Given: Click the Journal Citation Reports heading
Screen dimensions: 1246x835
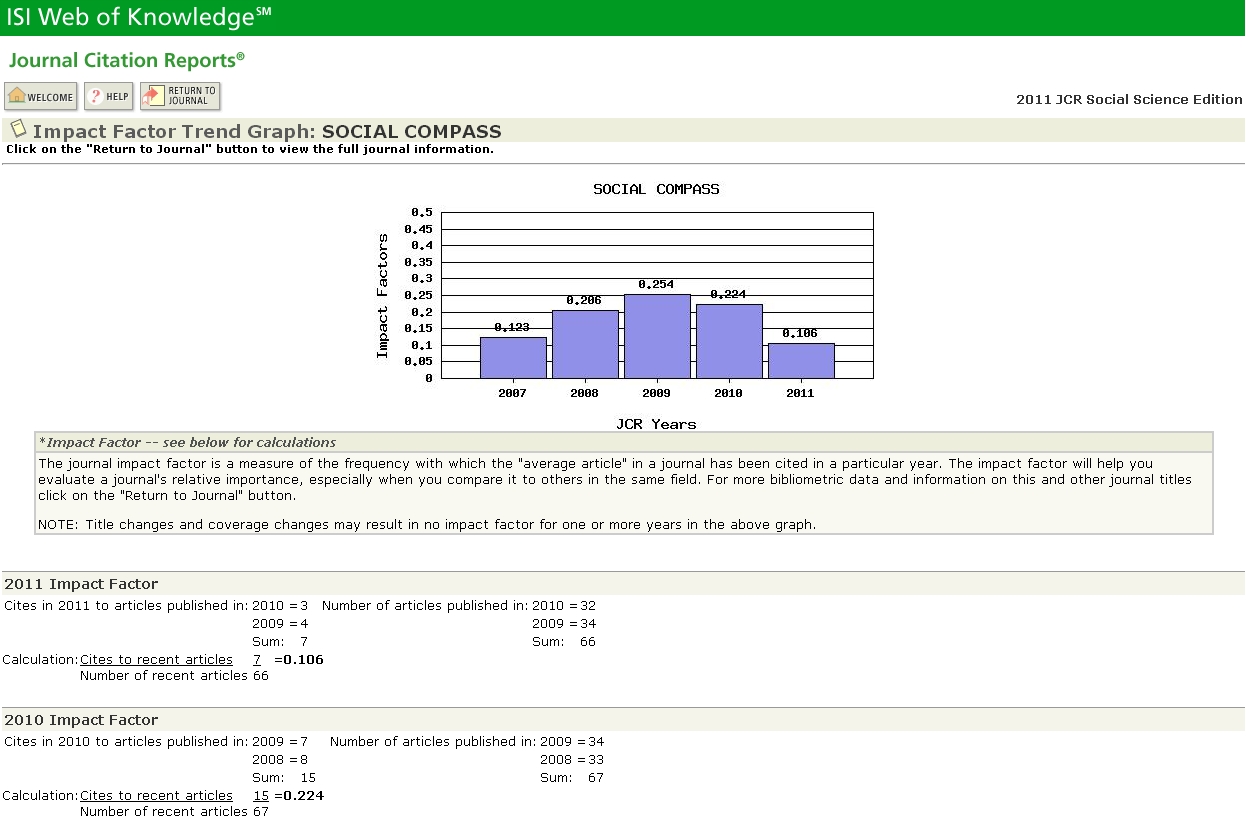Looking at the screenshot, I should [126, 60].
